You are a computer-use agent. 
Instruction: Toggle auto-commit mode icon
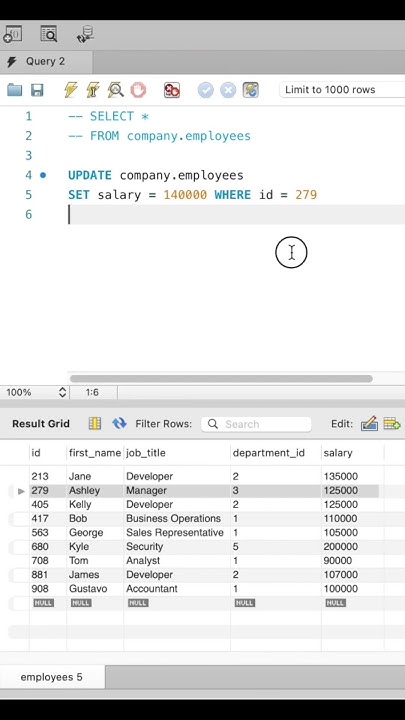(x=251, y=90)
